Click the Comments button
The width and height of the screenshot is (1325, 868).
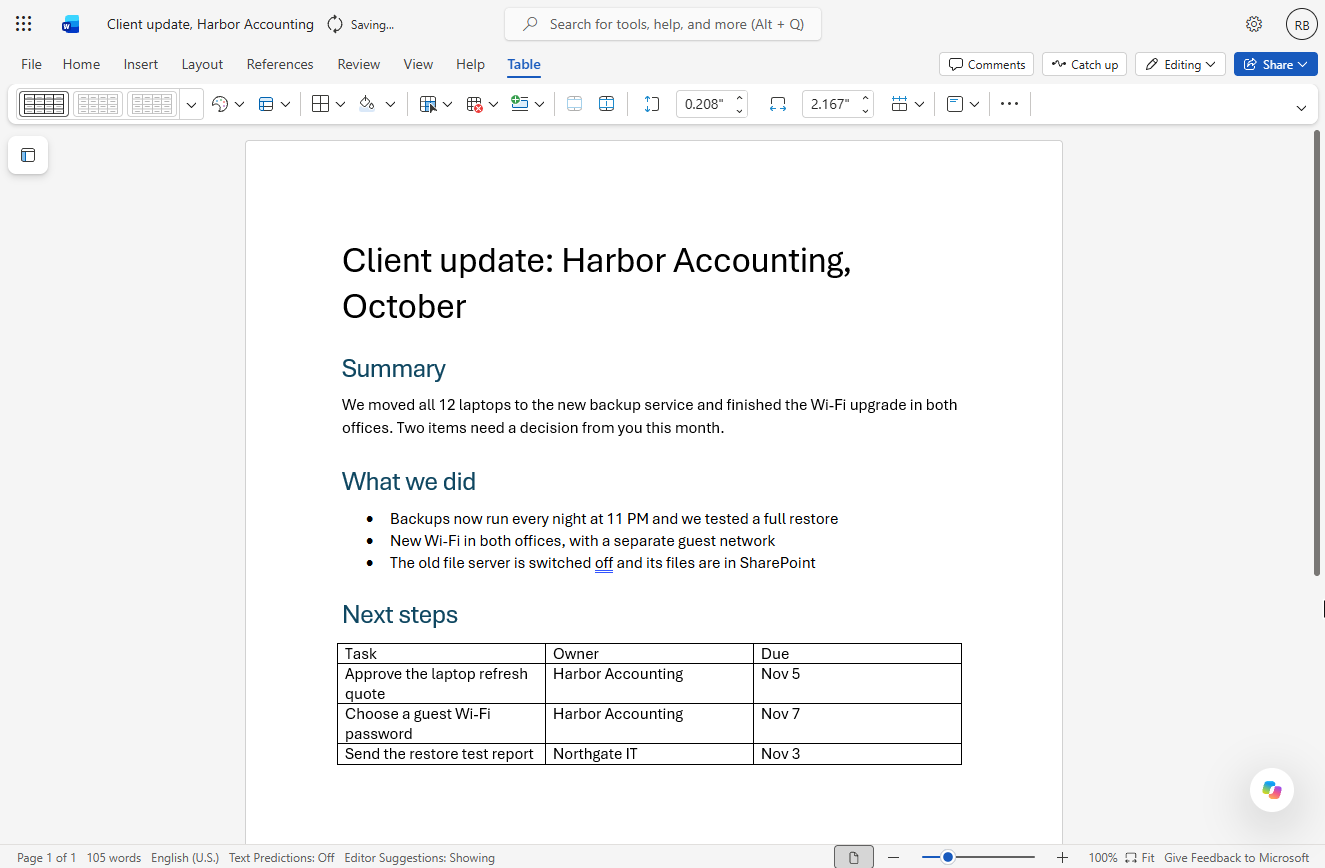[987, 64]
